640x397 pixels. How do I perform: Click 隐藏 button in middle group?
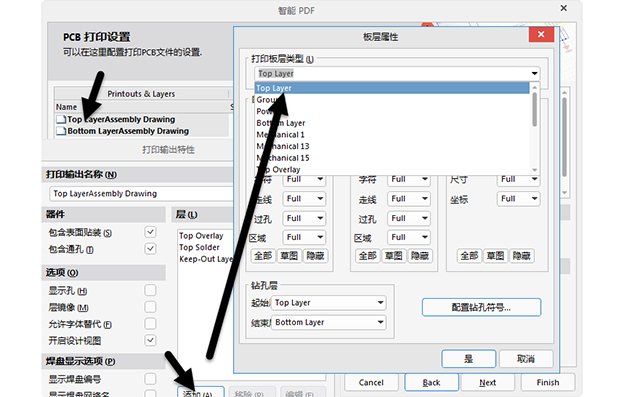coord(420,256)
